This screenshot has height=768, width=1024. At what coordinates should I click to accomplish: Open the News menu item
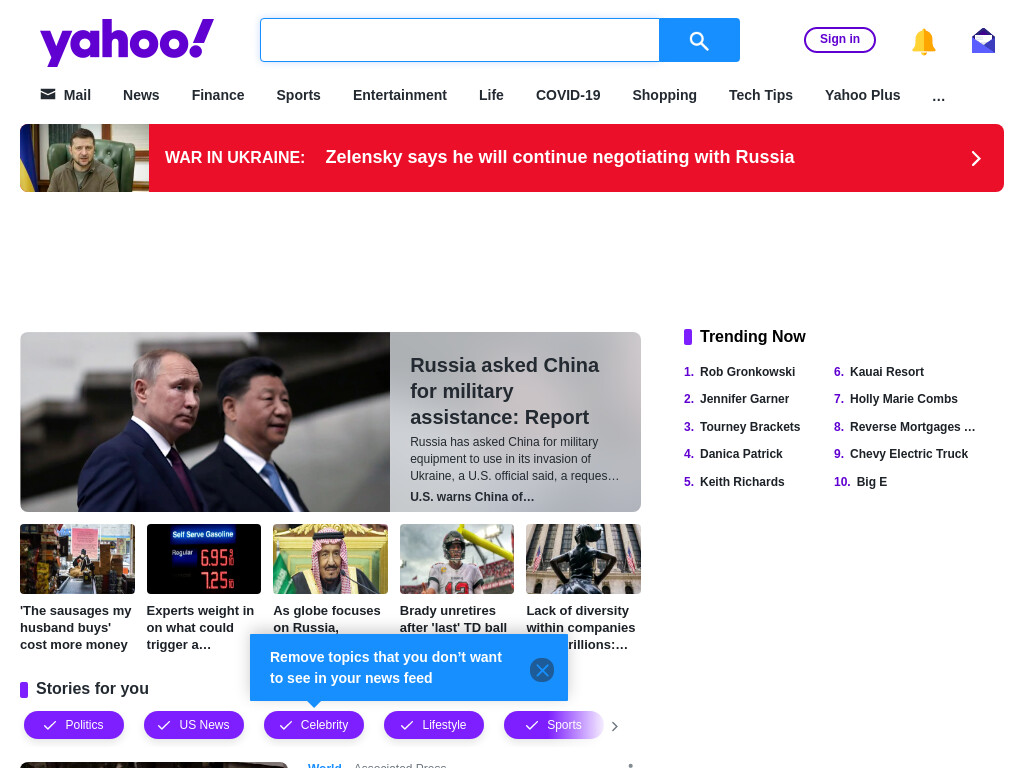(141, 95)
